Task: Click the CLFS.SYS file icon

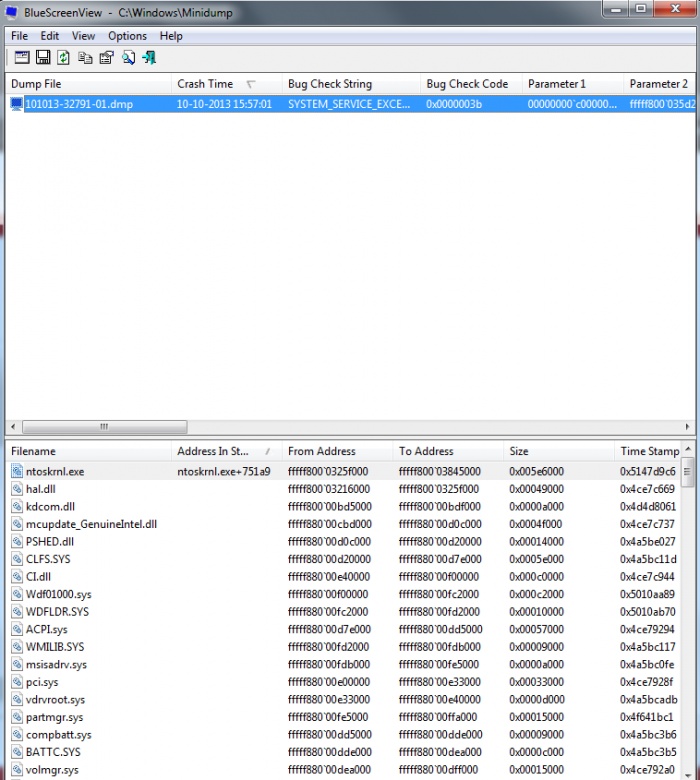Action: (x=17, y=559)
